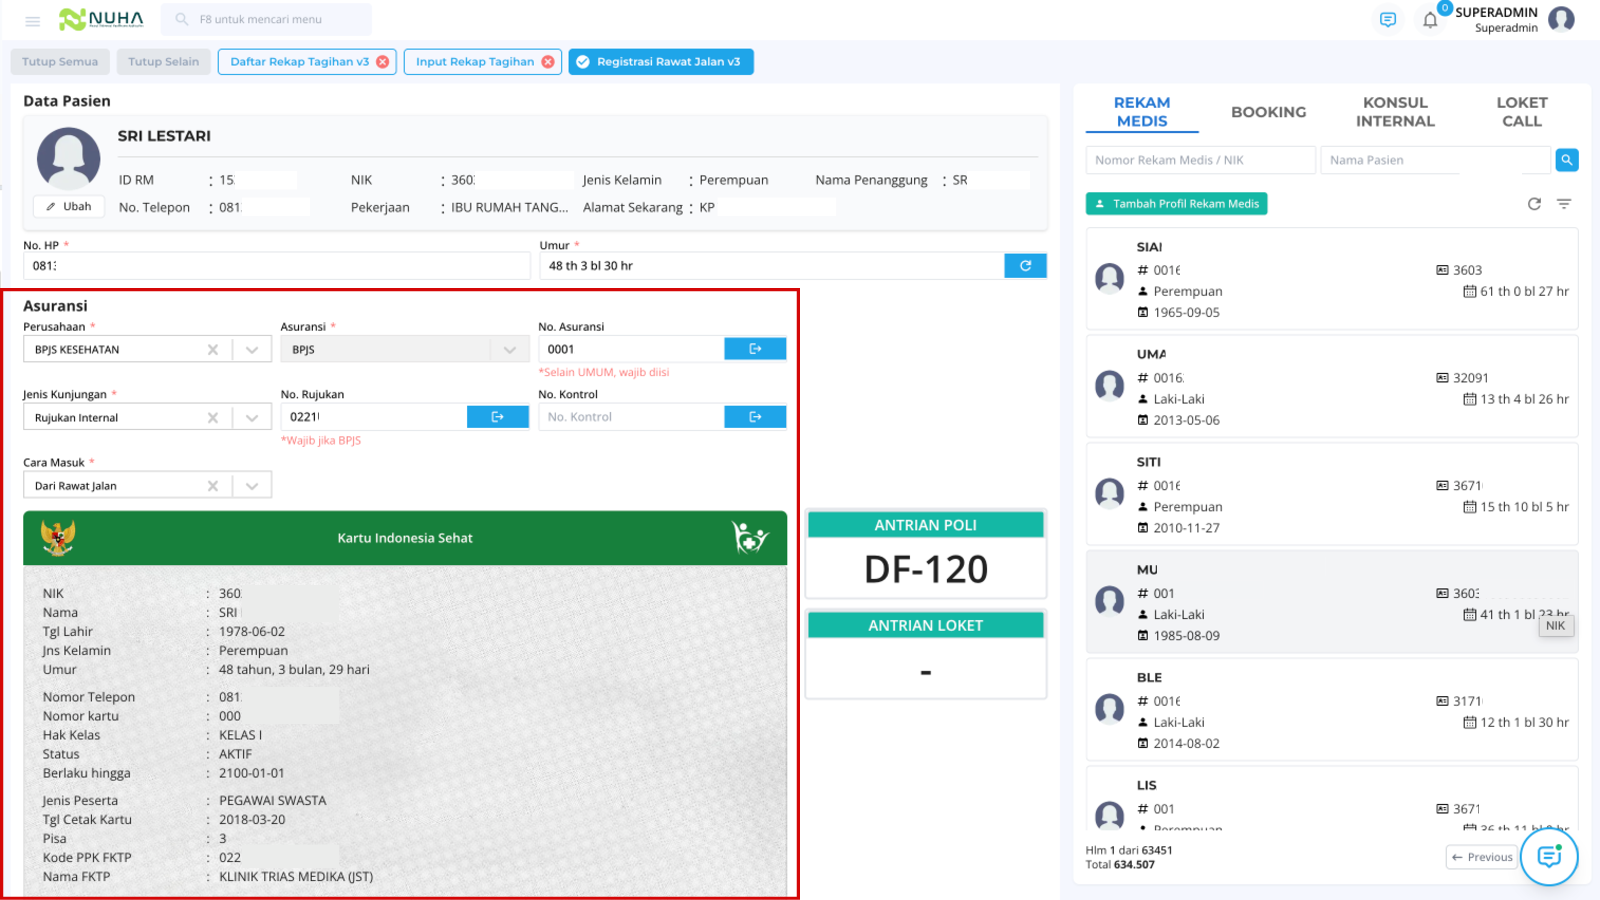Expand the Asuransi BPJS dropdown
This screenshot has width=1600, height=900.
pos(510,350)
